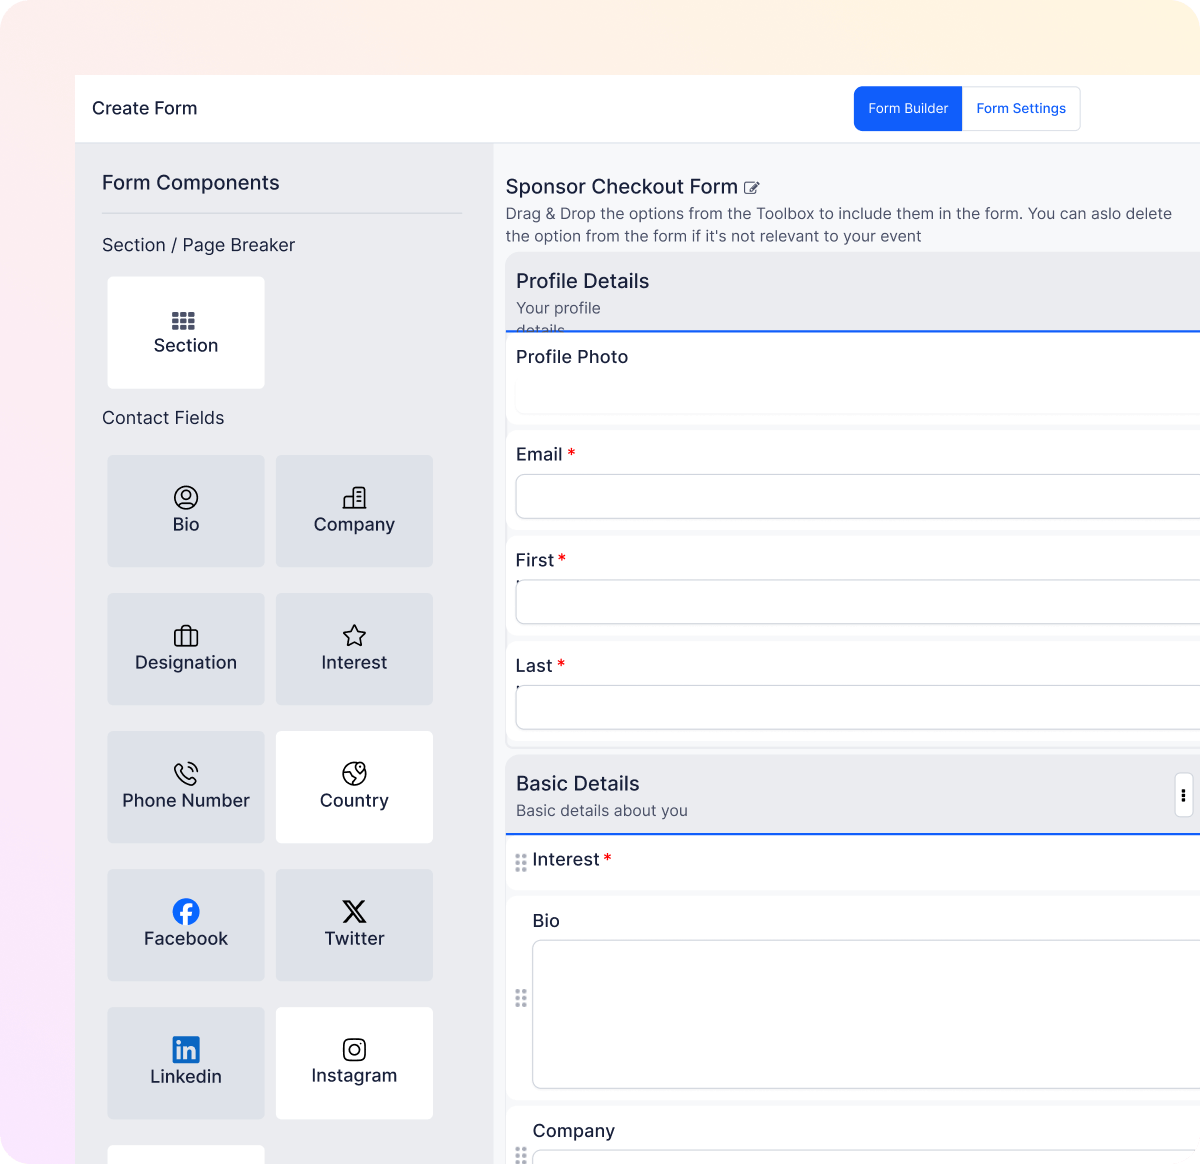Open the Basic Details three-dot menu
The height and width of the screenshot is (1164, 1200).
tap(1183, 796)
